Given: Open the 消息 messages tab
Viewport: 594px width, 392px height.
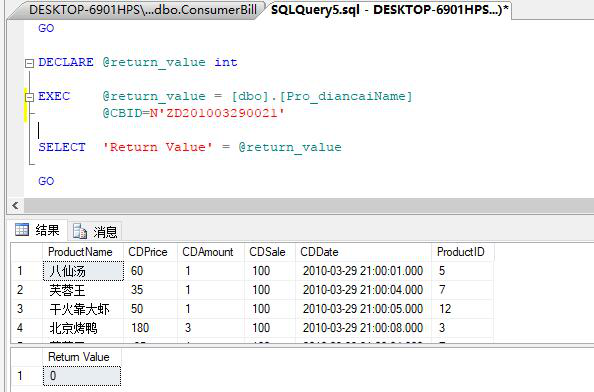Looking at the screenshot, I should point(95,231).
